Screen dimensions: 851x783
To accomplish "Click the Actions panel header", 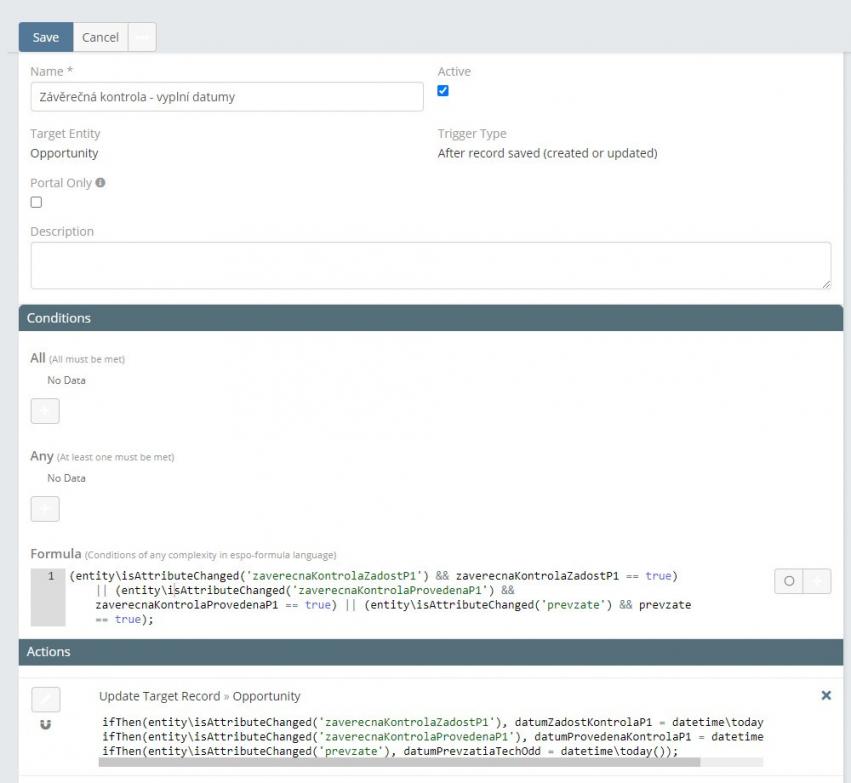I will pos(430,652).
